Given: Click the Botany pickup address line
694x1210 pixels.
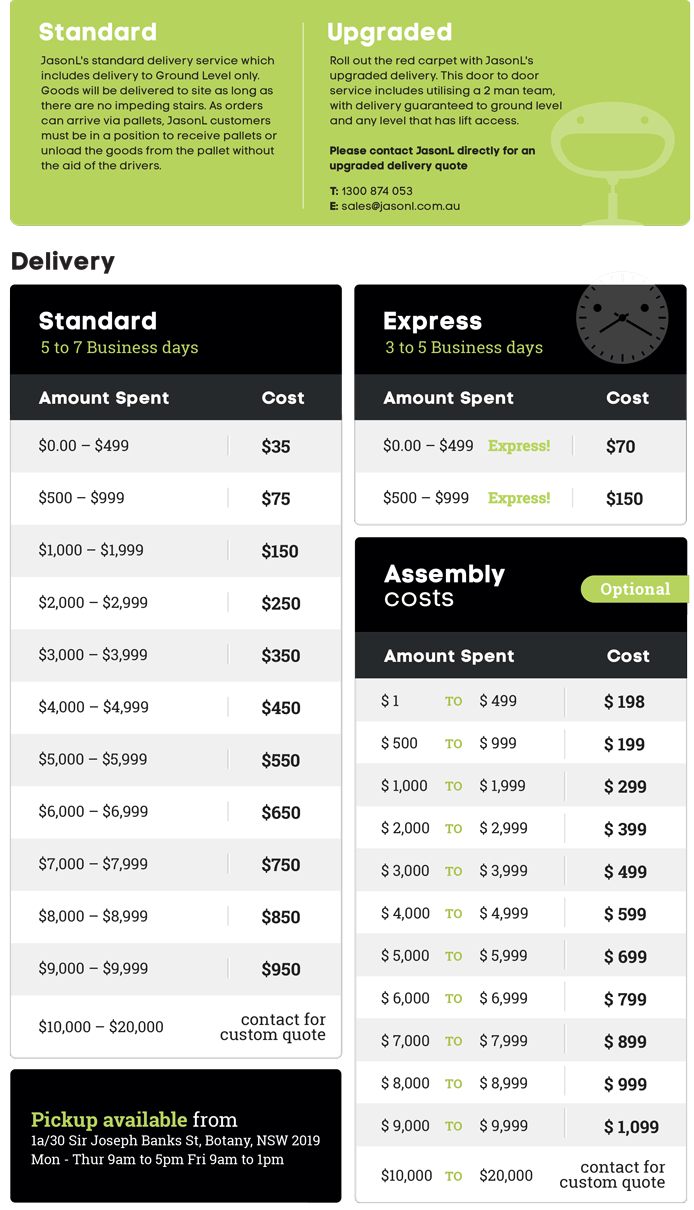Looking at the screenshot, I should tap(175, 1140).
